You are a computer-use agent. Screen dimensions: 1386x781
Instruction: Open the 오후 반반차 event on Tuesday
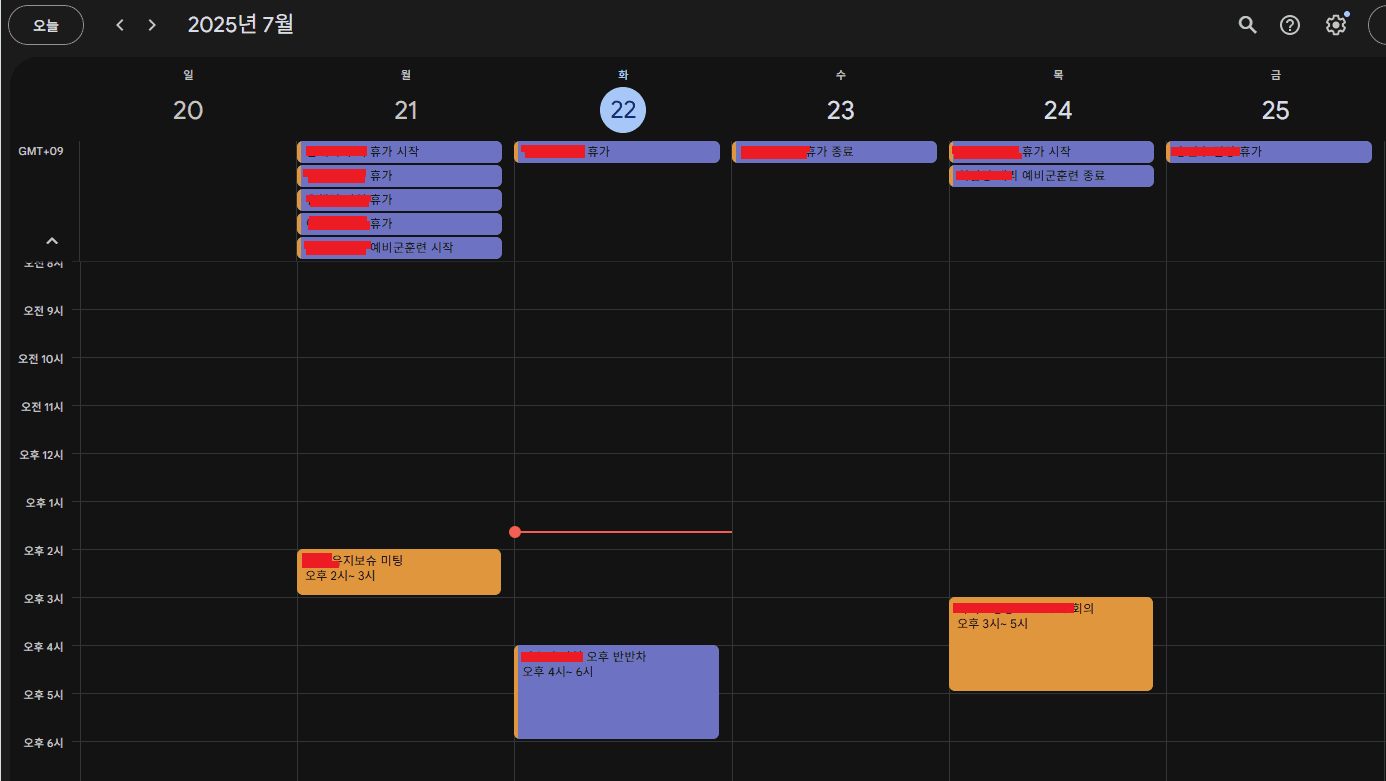[617, 691]
